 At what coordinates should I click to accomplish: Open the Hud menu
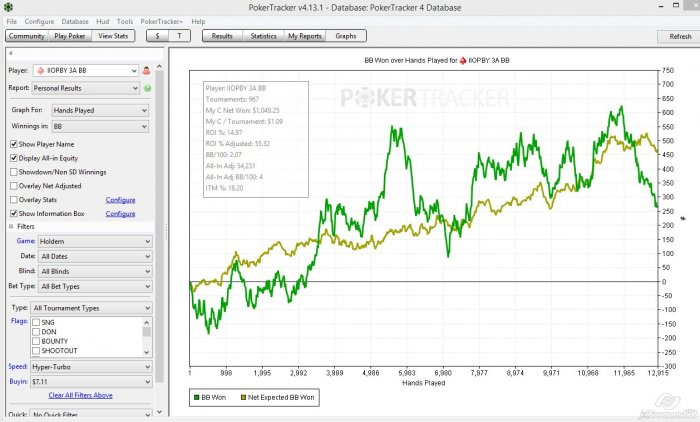(x=103, y=21)
